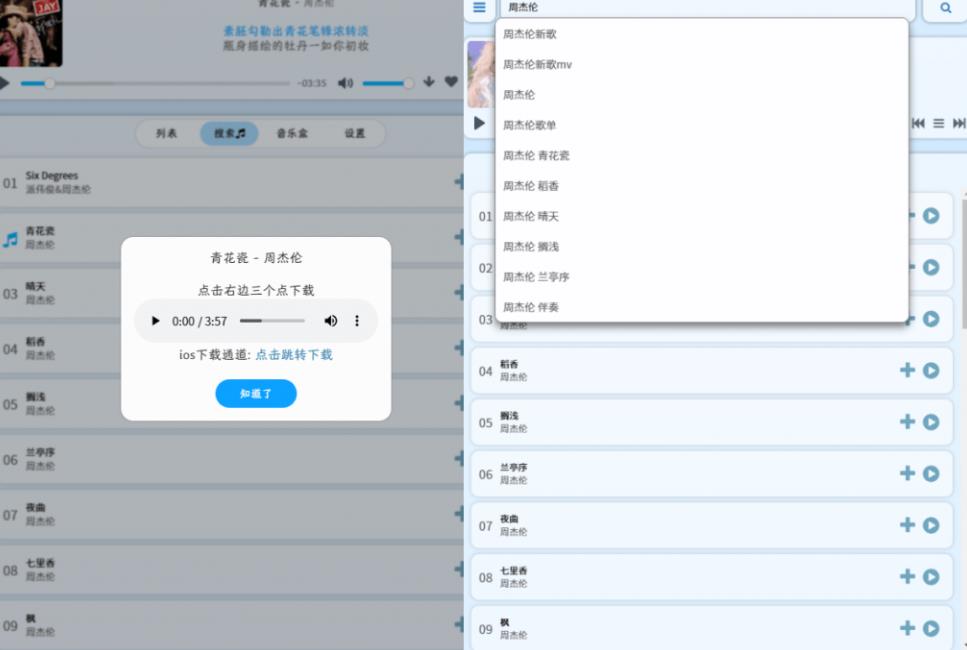Open playlist icon between skip buttons
The image size is (967, 650).
[938, 123]
